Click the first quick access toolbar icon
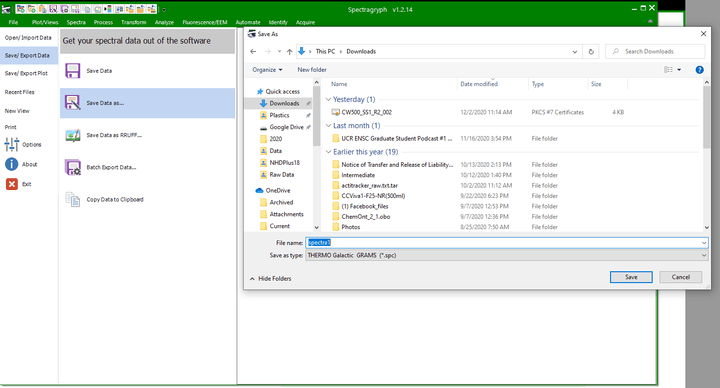The height and width of the screenshot is (388, 720). point(21,9)
